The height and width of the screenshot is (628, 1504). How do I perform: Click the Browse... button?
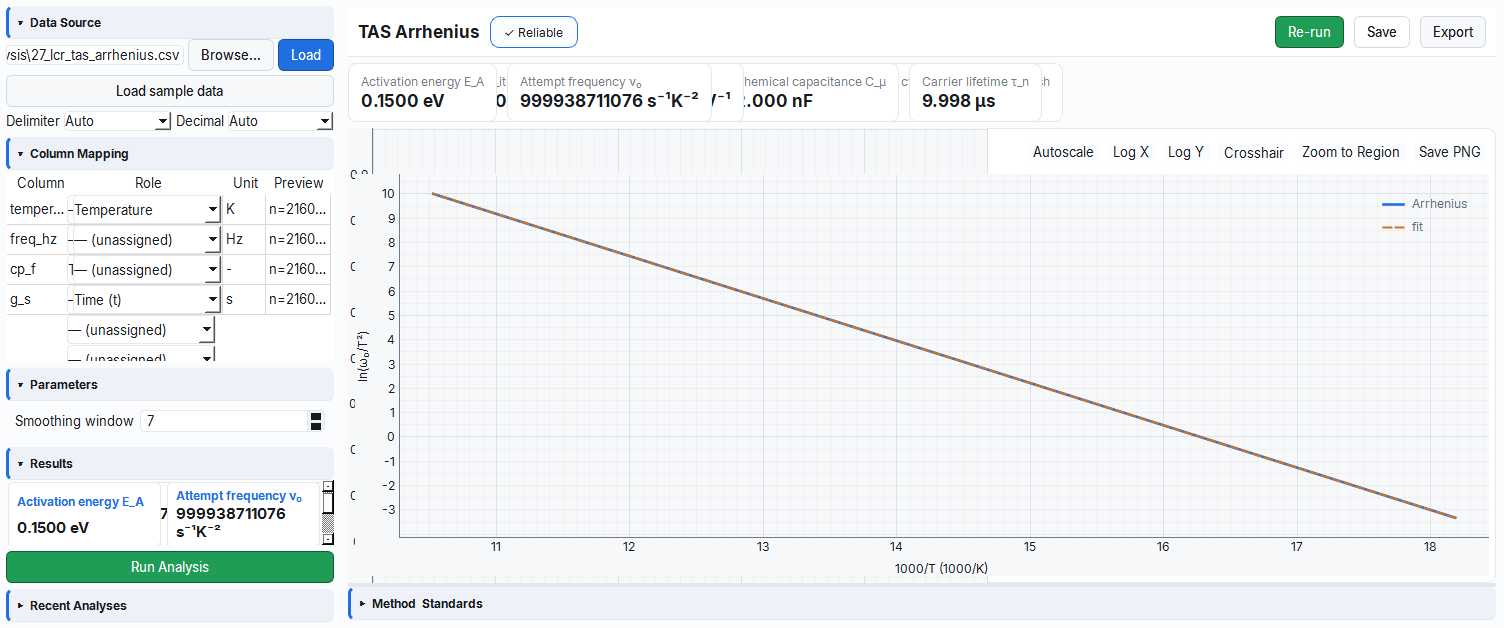(231, 55)
